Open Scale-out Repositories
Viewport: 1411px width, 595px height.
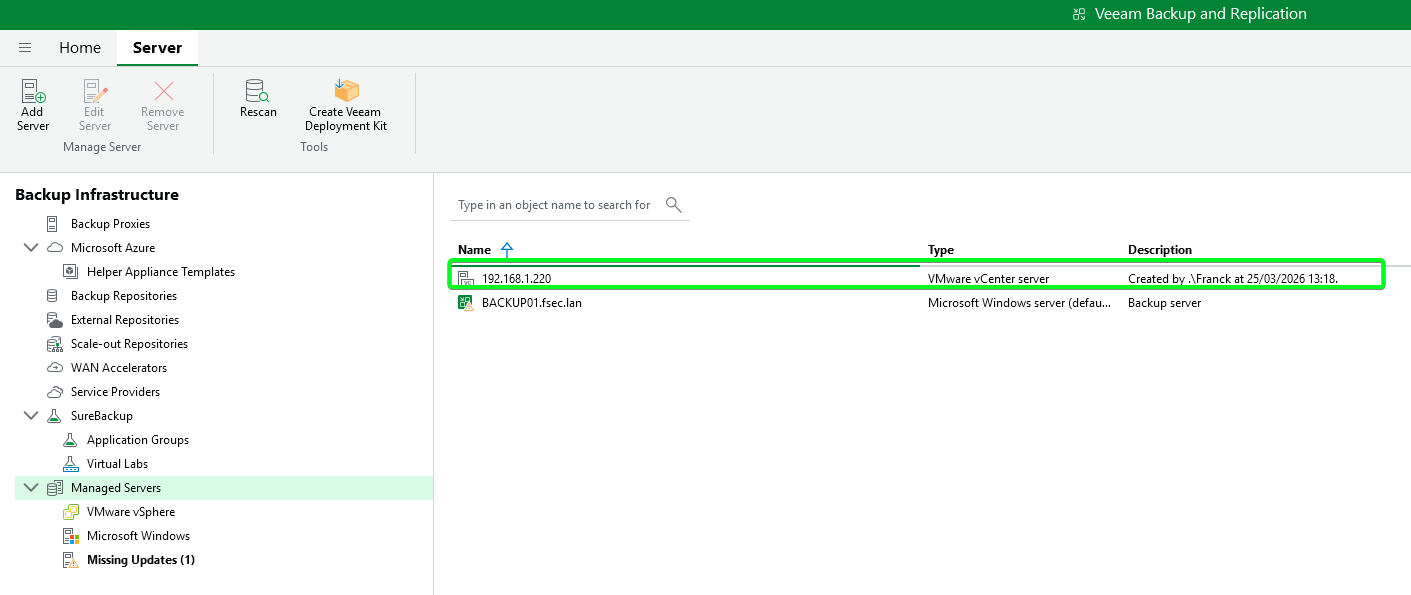point(129,344)
